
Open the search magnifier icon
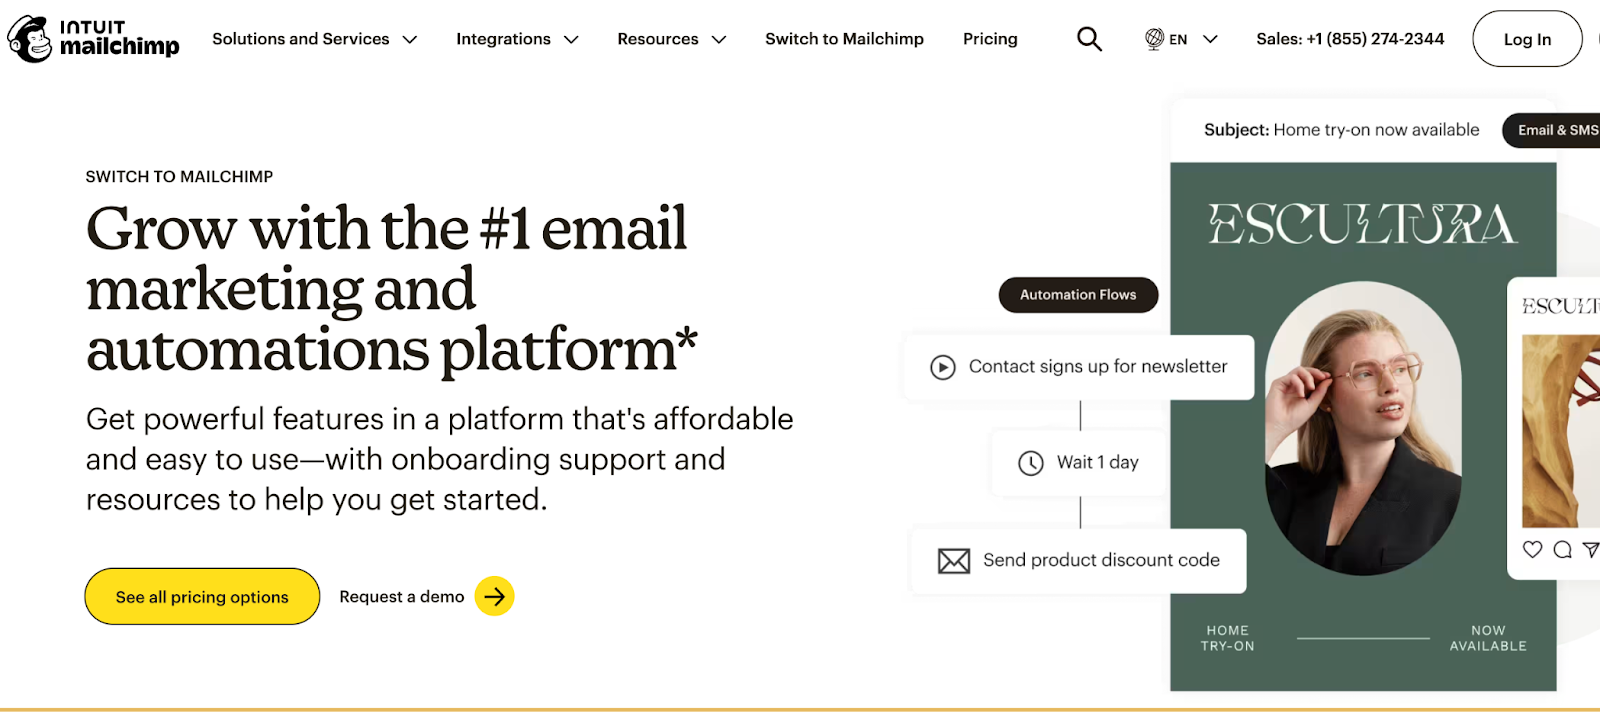click(x=1088, y=38)
